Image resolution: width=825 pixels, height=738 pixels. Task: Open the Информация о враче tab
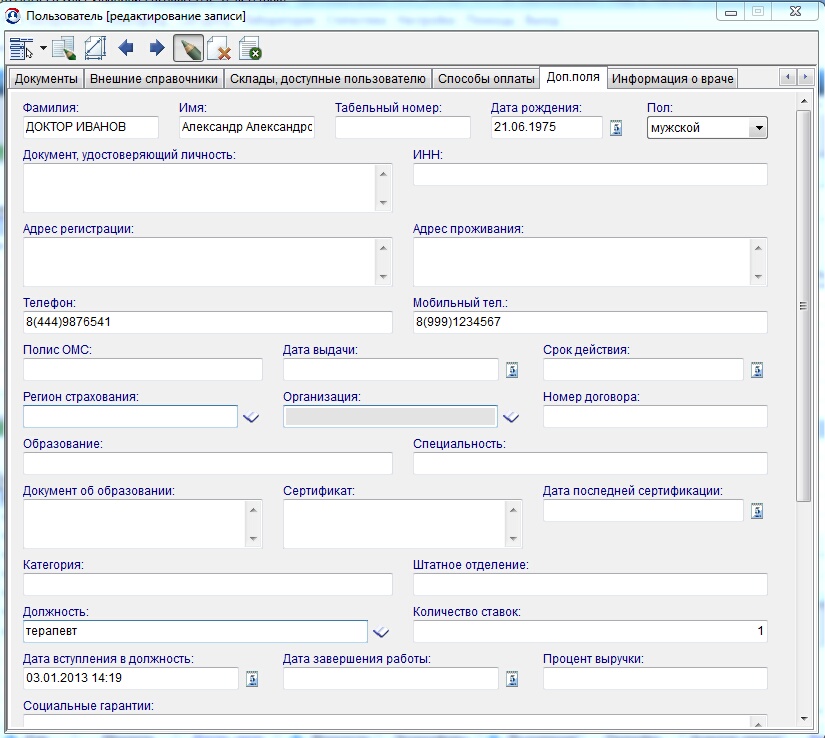[x=672, y=78]
